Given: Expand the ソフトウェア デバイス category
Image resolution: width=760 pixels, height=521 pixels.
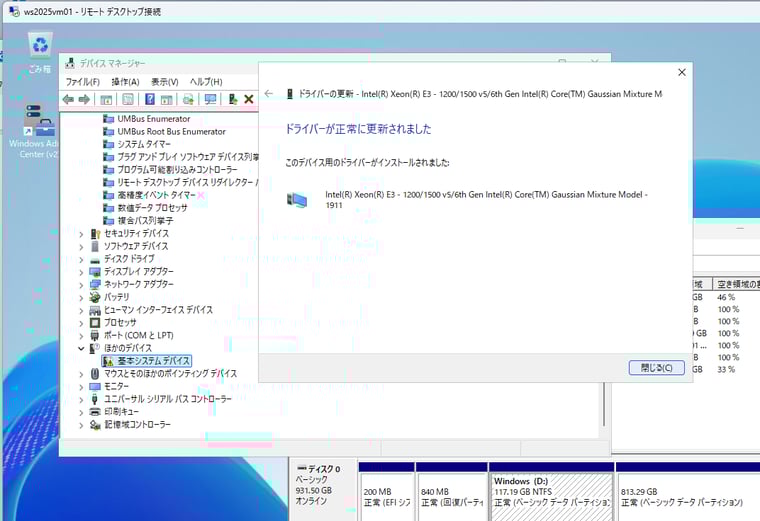Looking at the screenshot, I should pyautogui.click(x=81, y=246).
